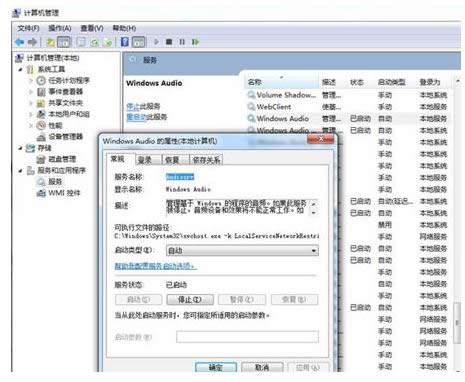Expand the 任务计划程序 node arrow
Screen dimensions: 465x382
[x=31, y=81]
